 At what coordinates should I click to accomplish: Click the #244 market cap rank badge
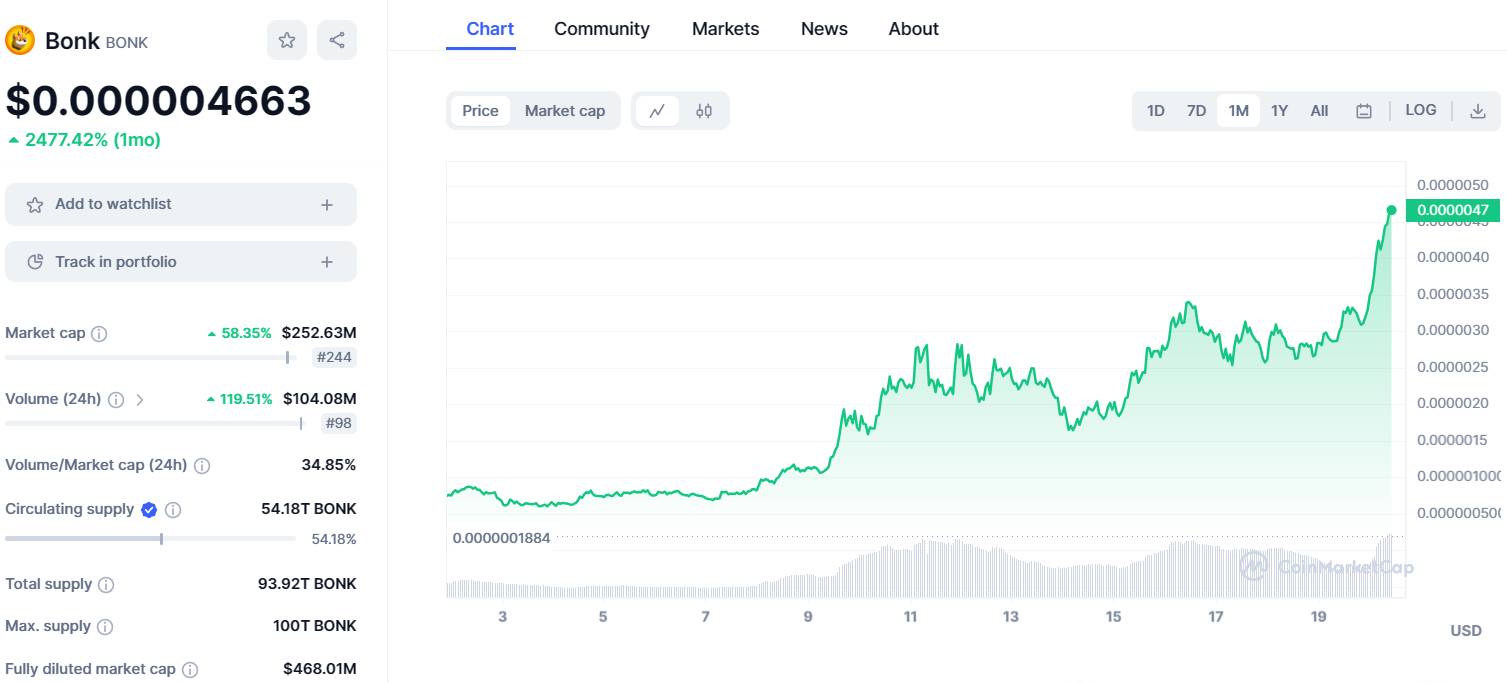tap(334, 357)
